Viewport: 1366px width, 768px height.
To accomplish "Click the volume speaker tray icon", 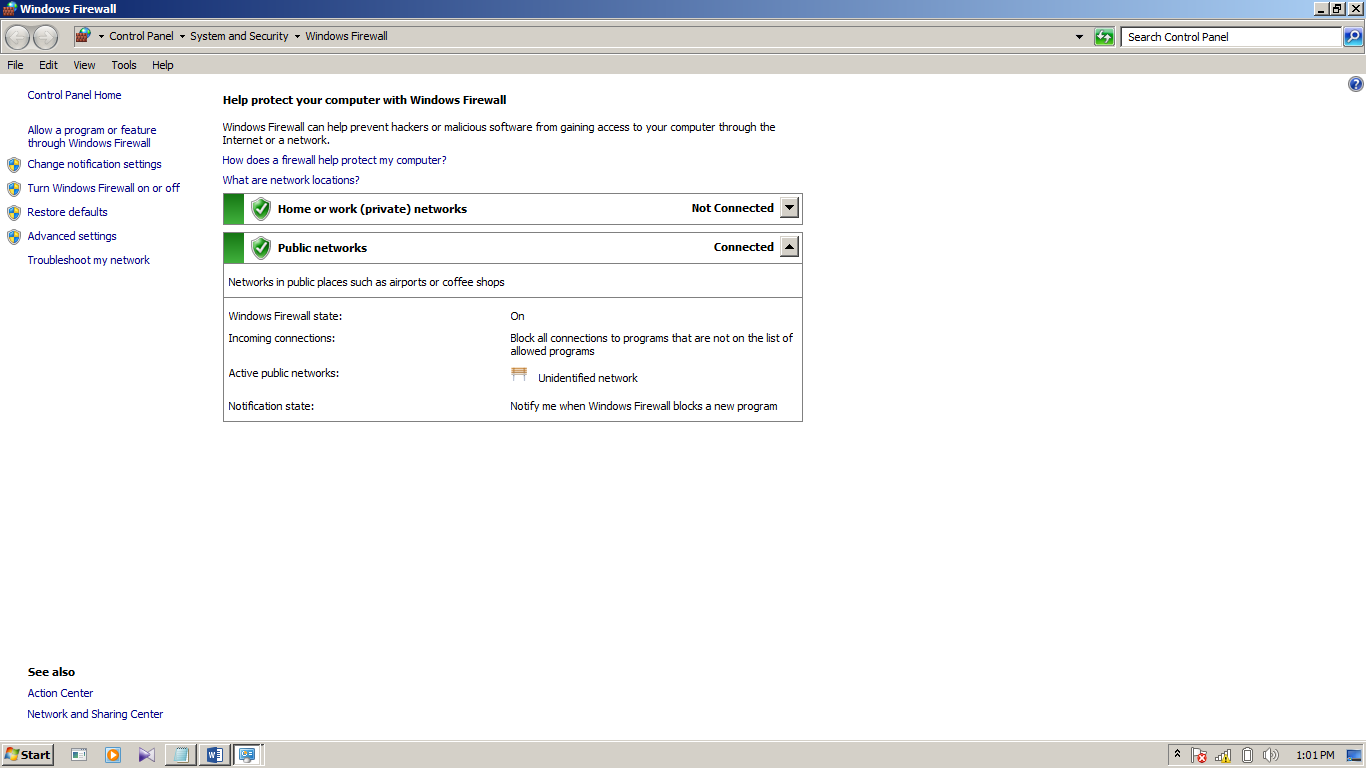I will pos(1271,755).
